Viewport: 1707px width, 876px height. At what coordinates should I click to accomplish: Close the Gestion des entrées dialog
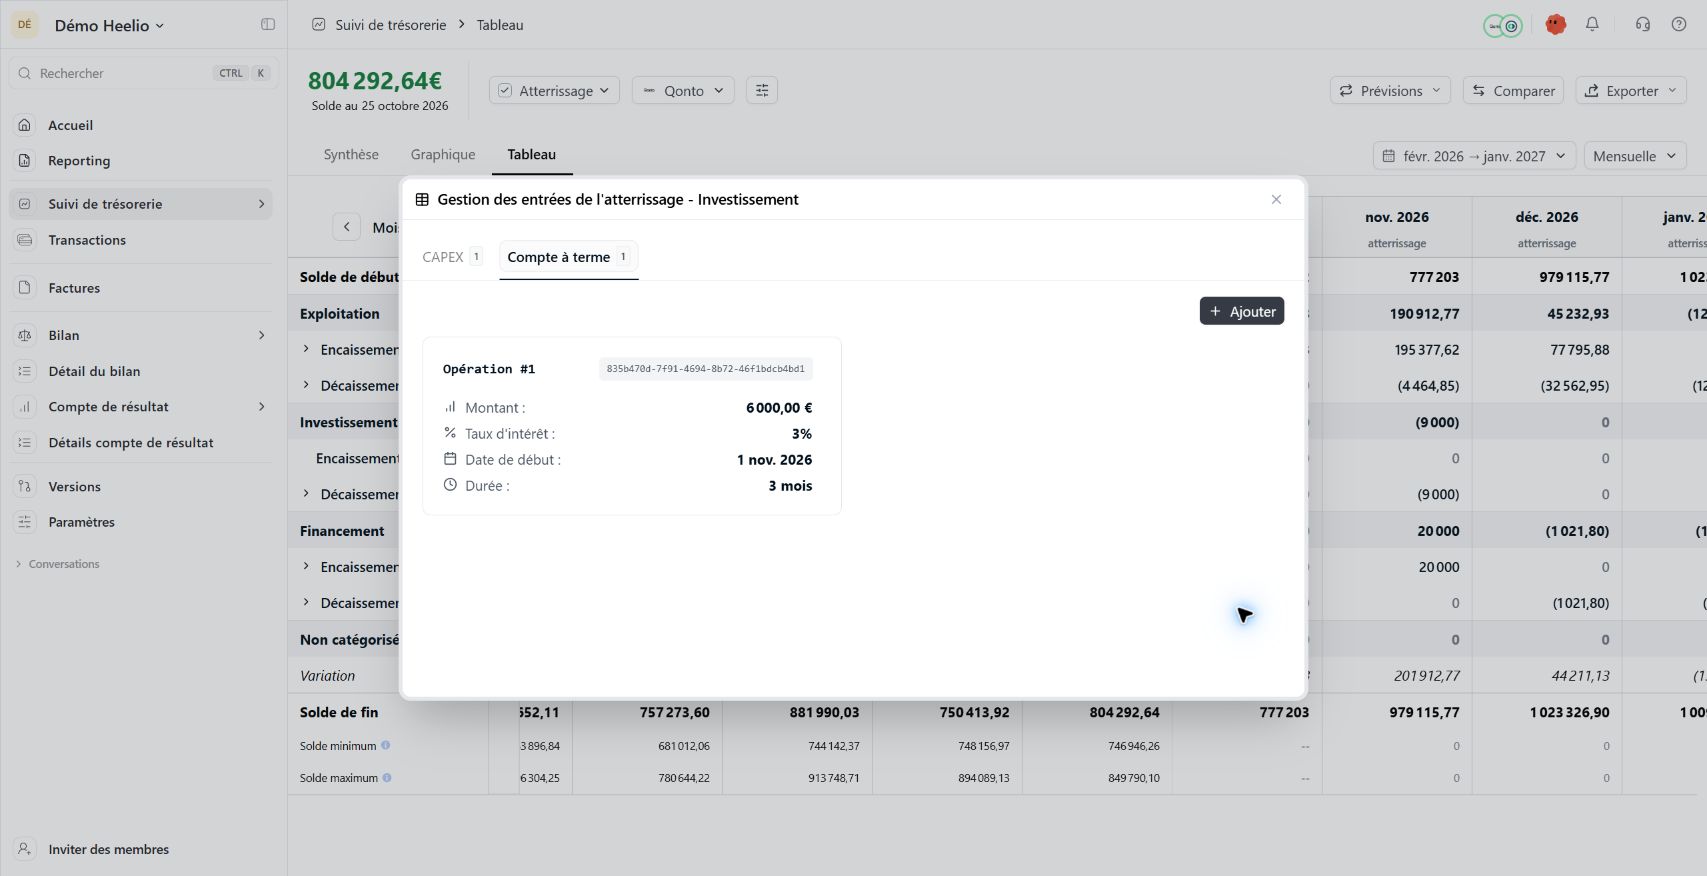pyautogui.click(x=1276, y=199)
